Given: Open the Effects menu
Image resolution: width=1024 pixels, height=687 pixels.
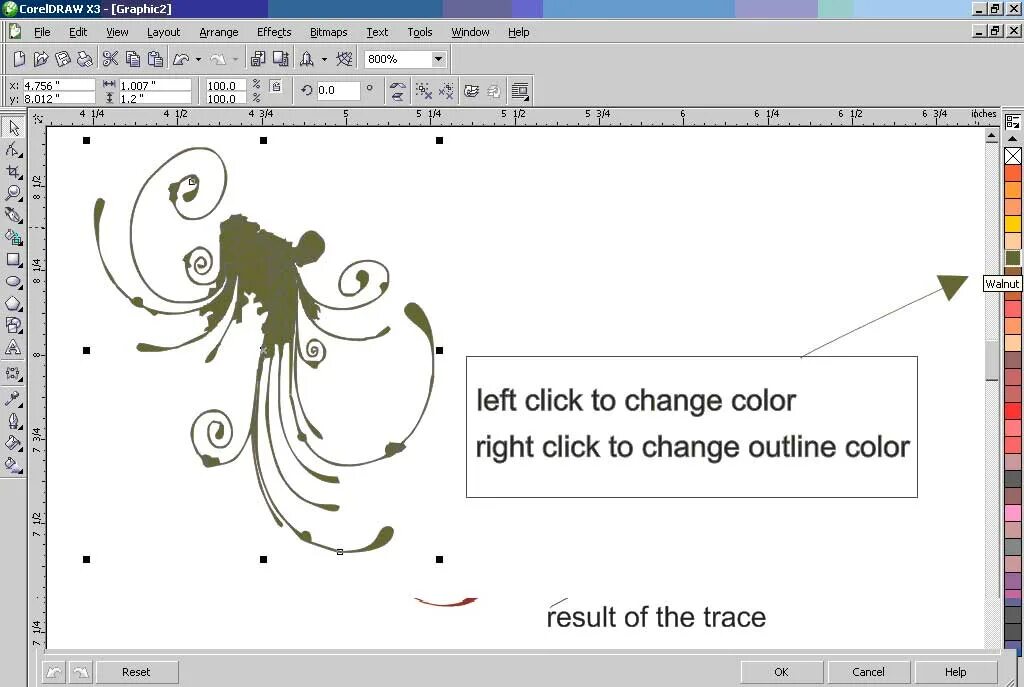Looking at the screenshot, I should pos(273,32).
